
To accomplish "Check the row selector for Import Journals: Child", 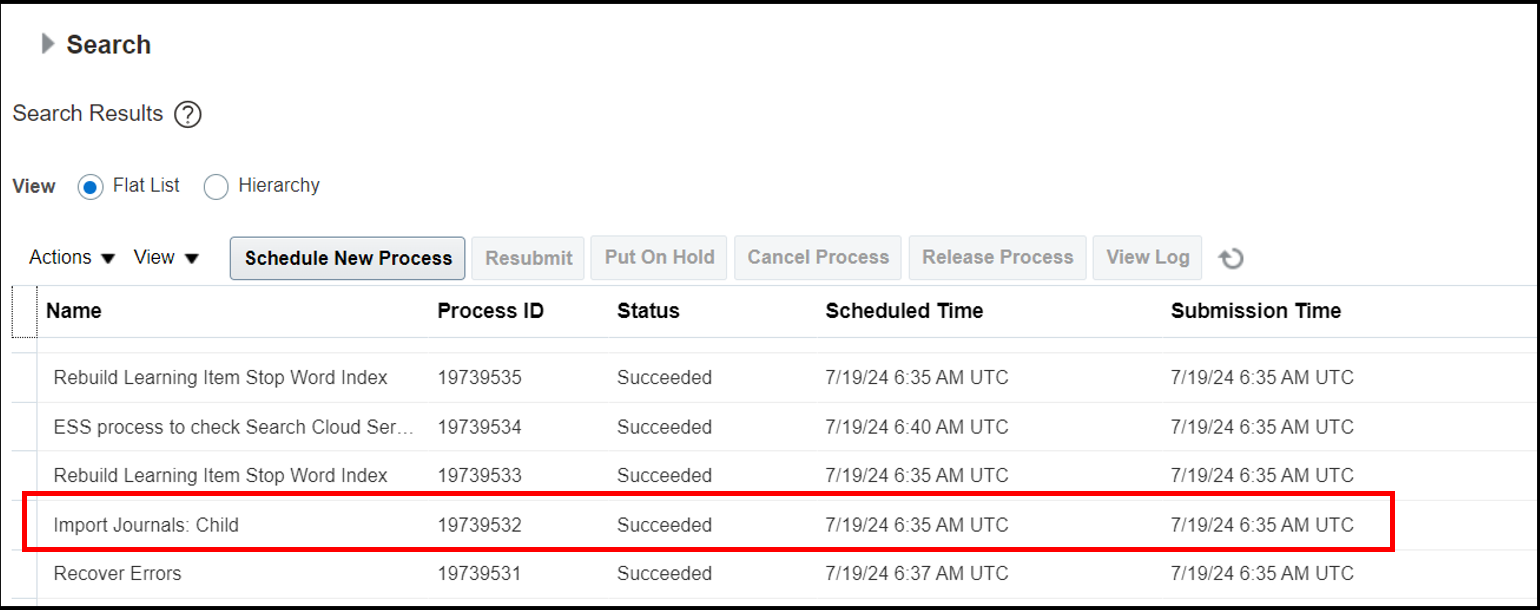I will click(23, 524).
